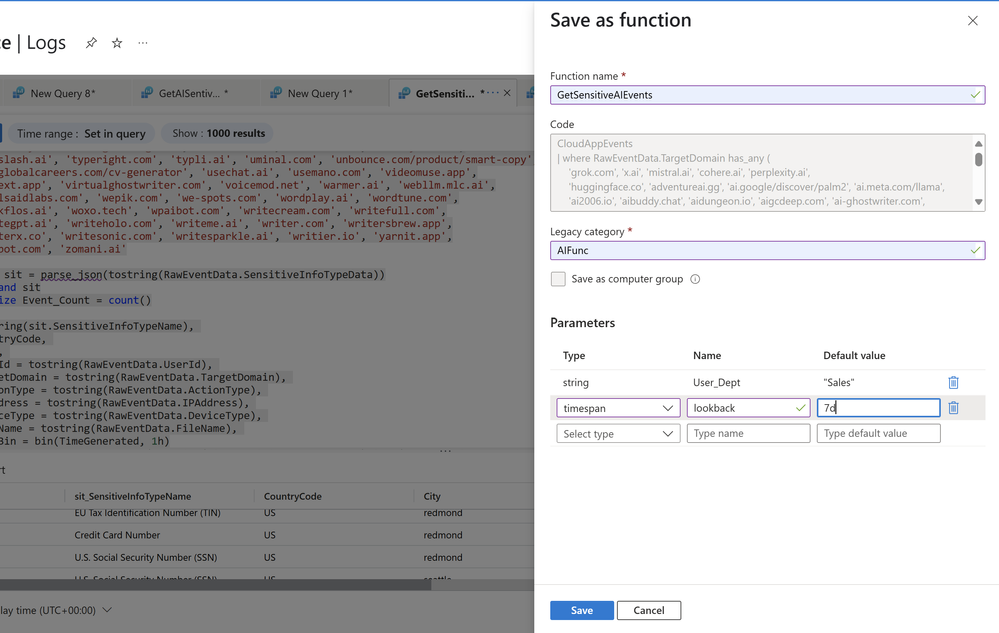Click the Legacy category input field
The width and height of the screenshot is (999, 633).
click(760, 250)
